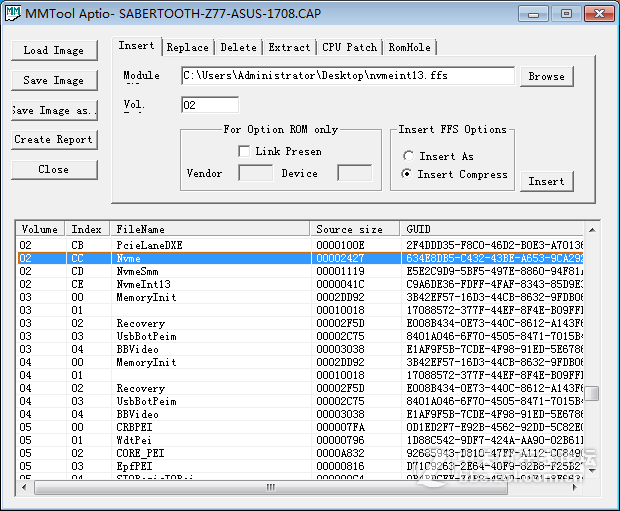
Task: Click the Module file path field
Action: pyautogui.click(x=347, y=76)
